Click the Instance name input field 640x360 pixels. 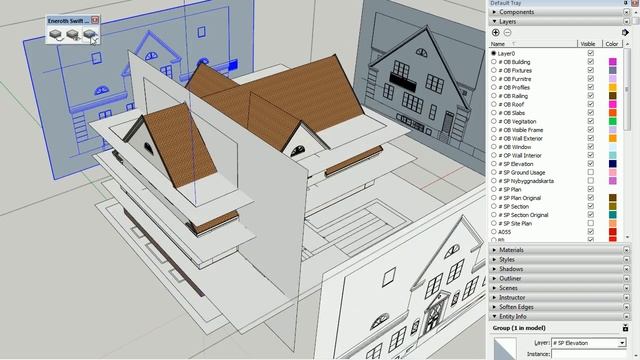click(589, 354)
